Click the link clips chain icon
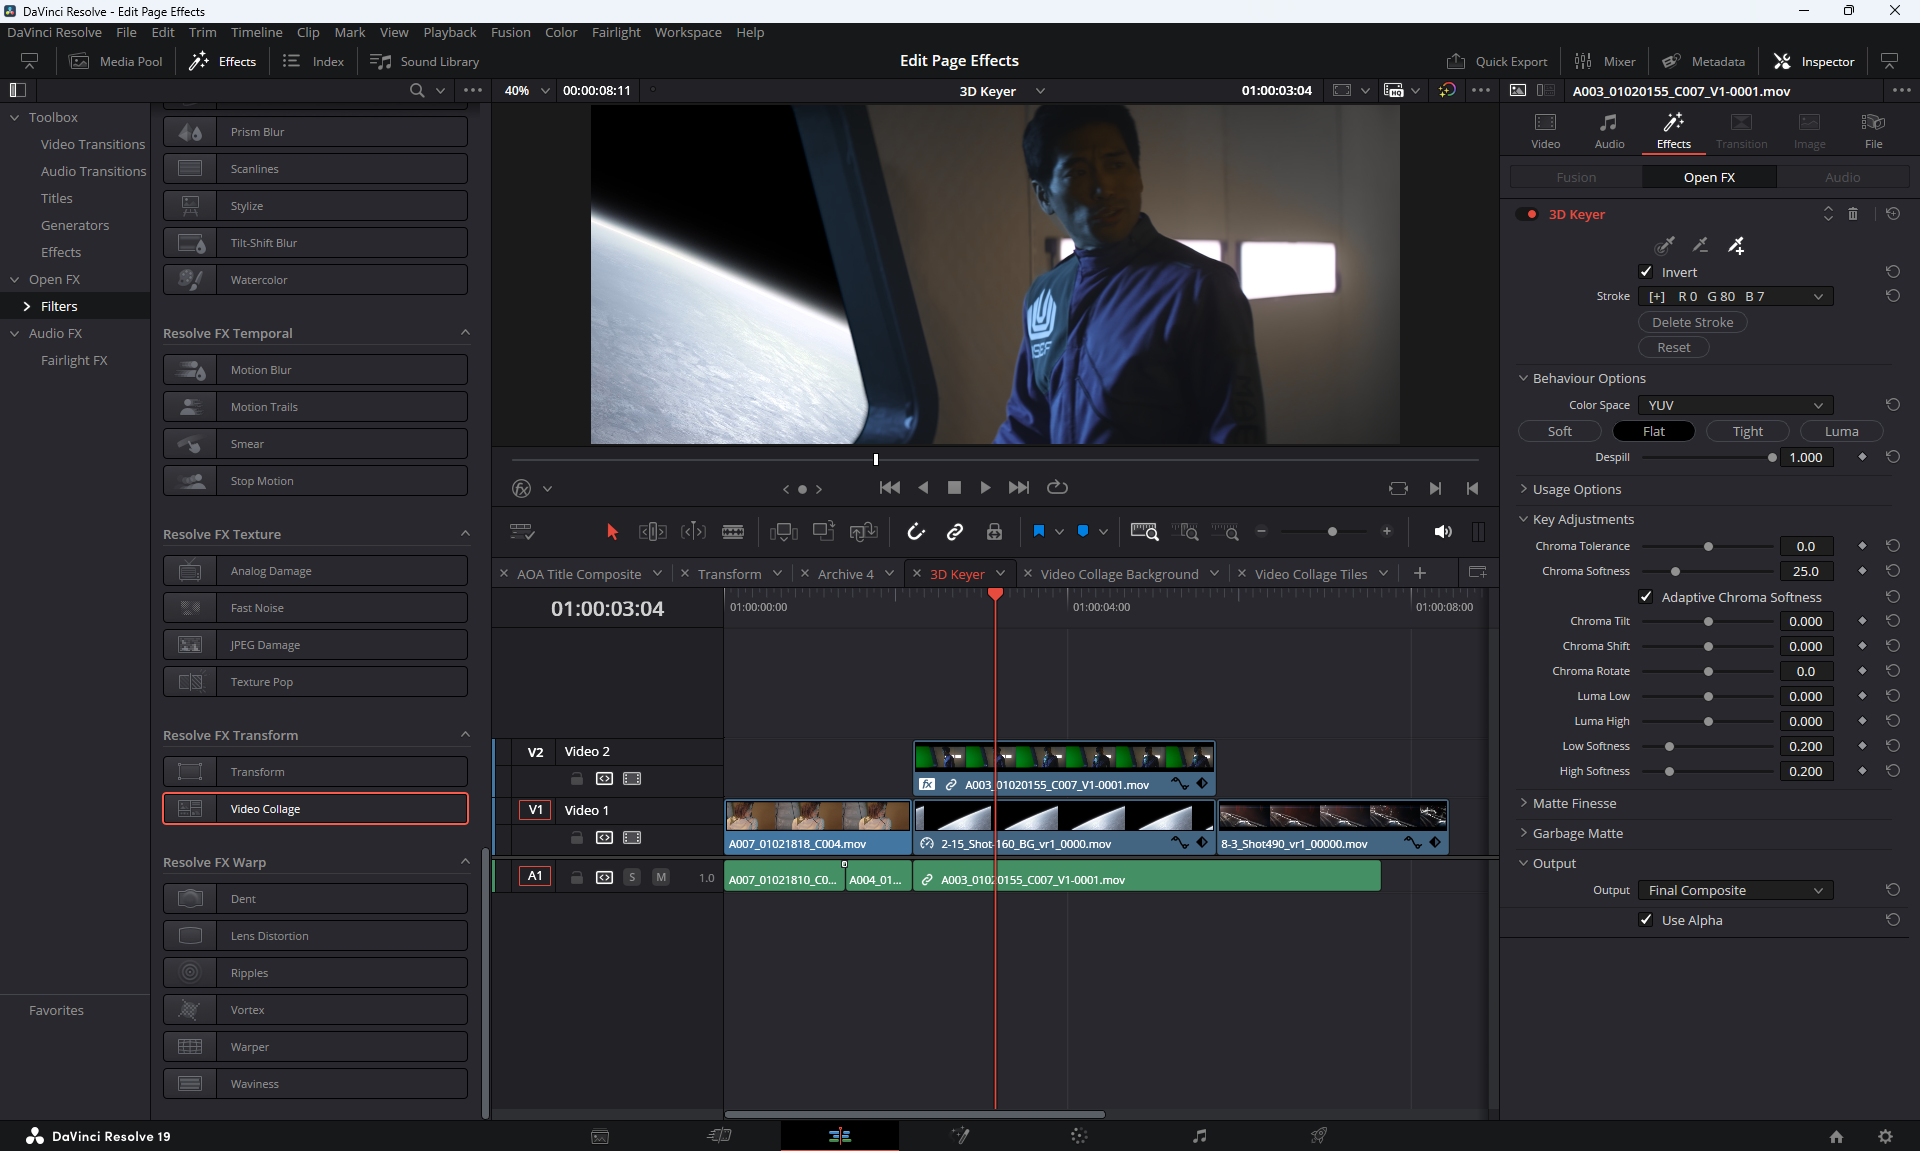 tap(955, 532)
